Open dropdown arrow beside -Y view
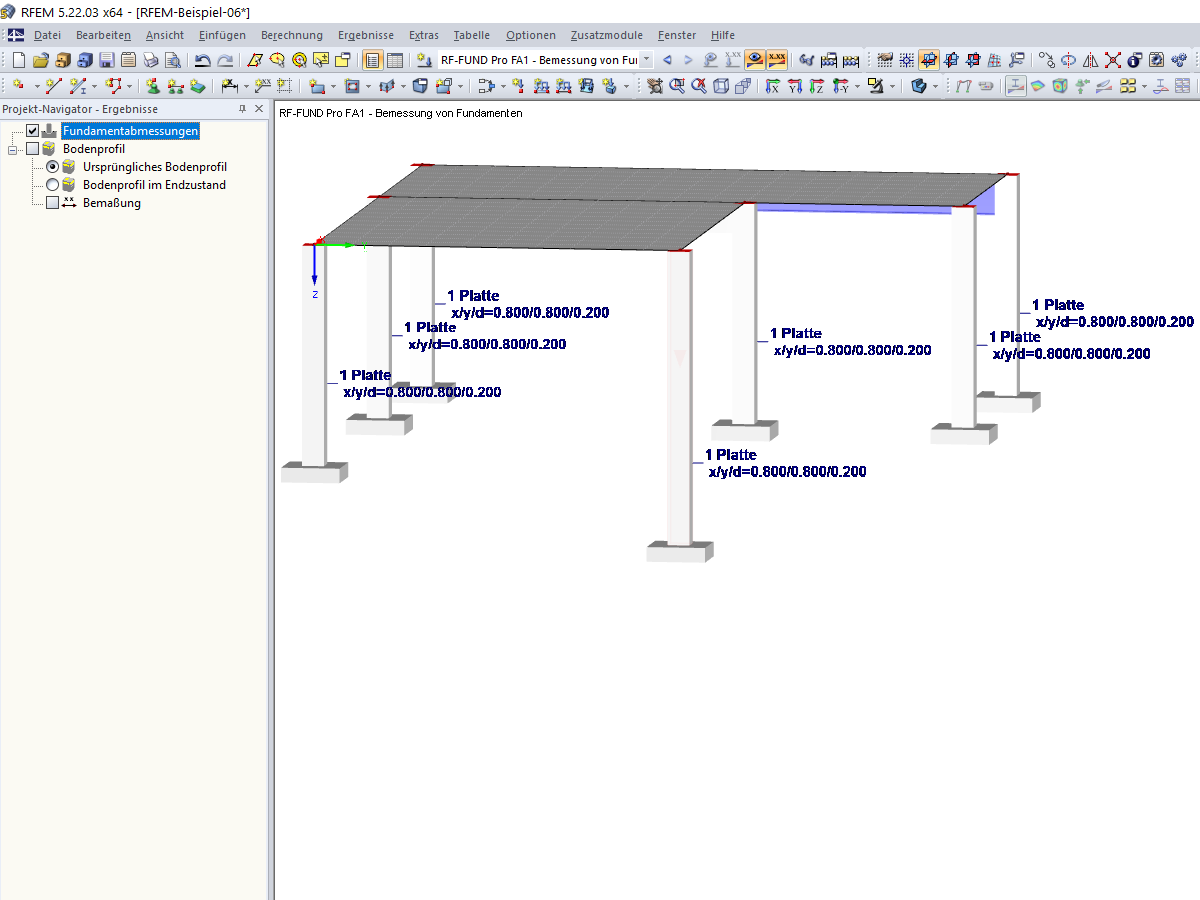Screen dimensions: 1200x900 (857, 86)
